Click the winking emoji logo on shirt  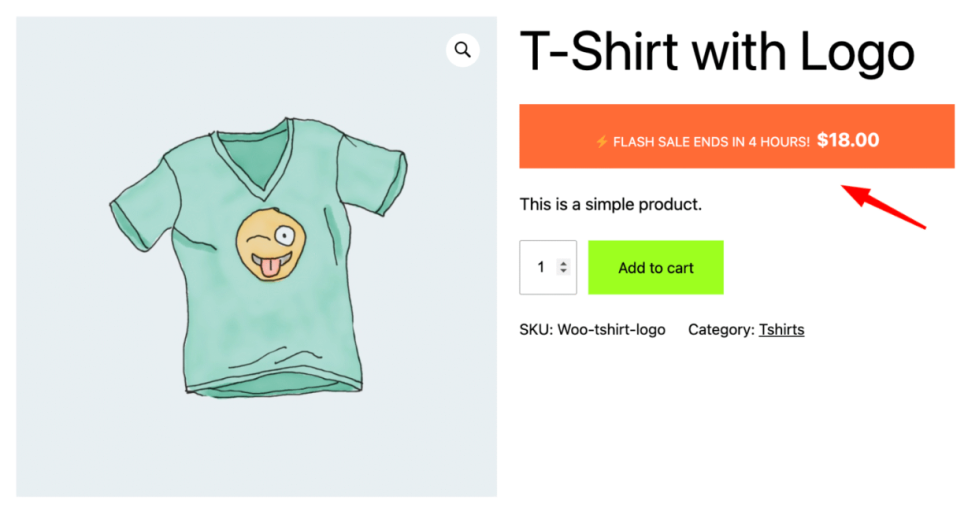click(x=268, y=245)
